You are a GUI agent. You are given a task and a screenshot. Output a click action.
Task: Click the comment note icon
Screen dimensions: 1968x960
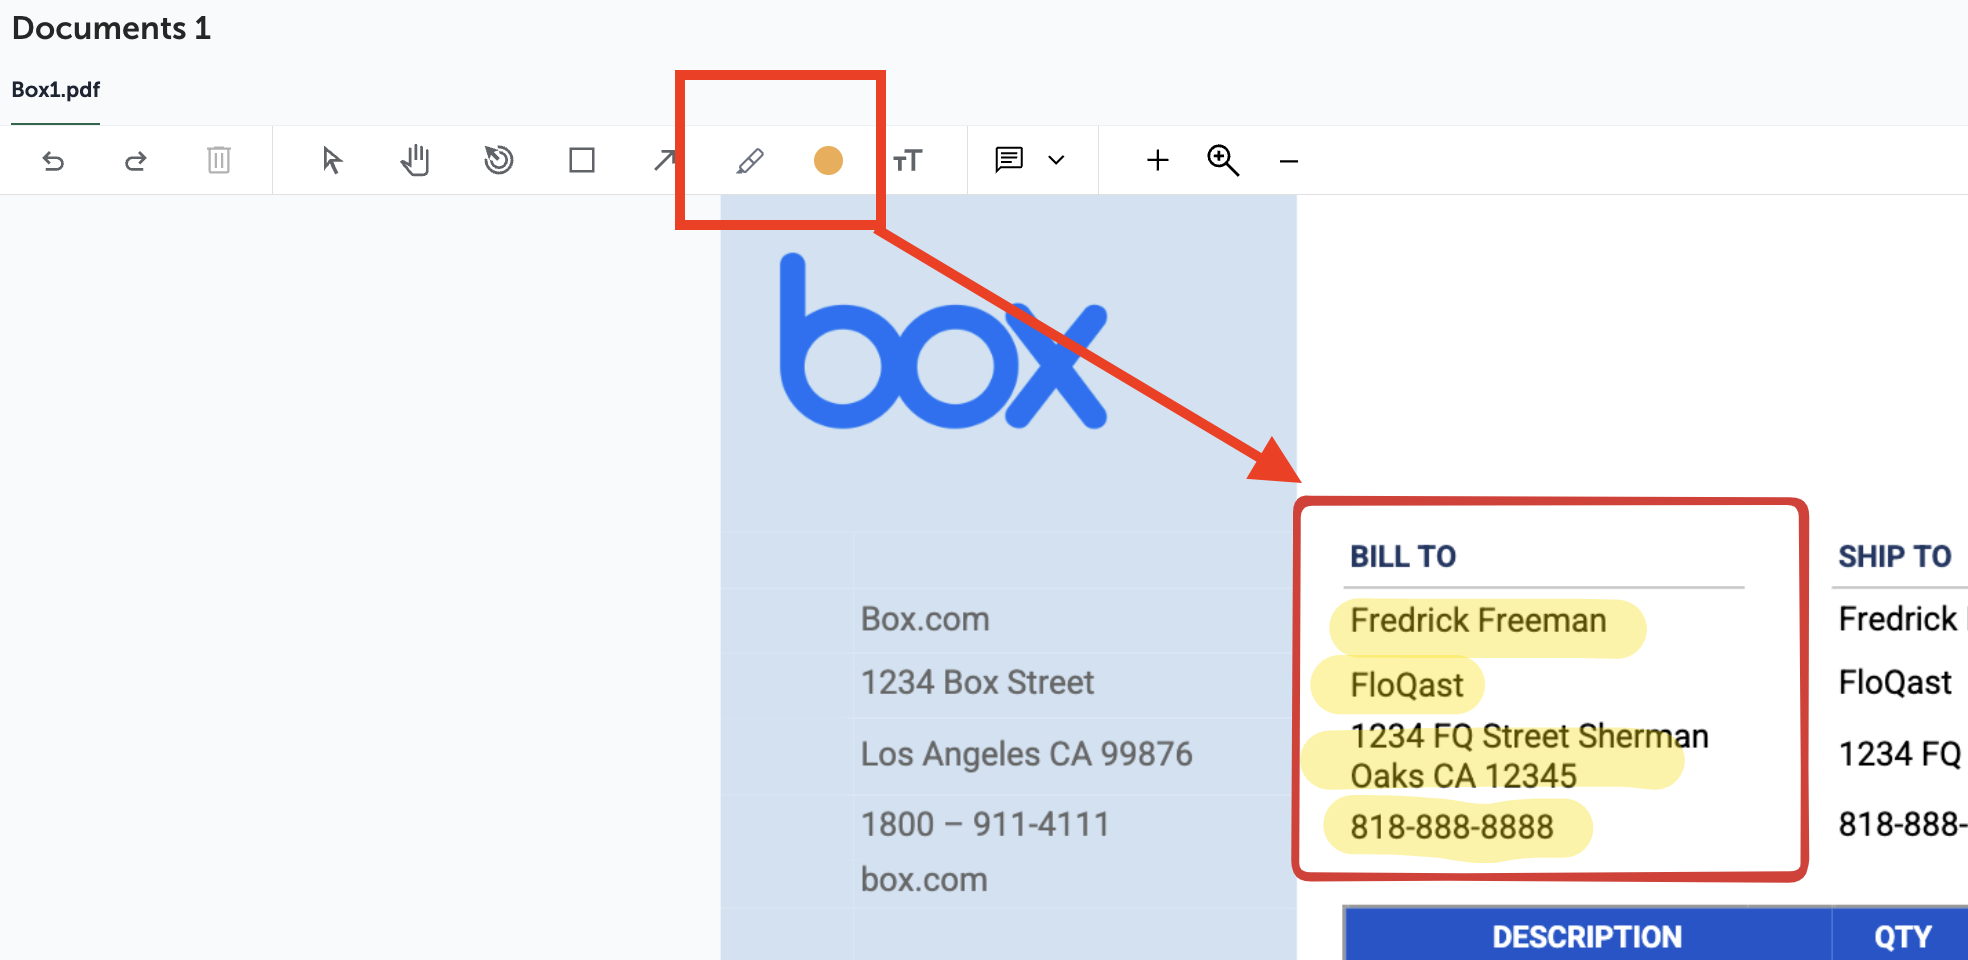(1009, 160)
